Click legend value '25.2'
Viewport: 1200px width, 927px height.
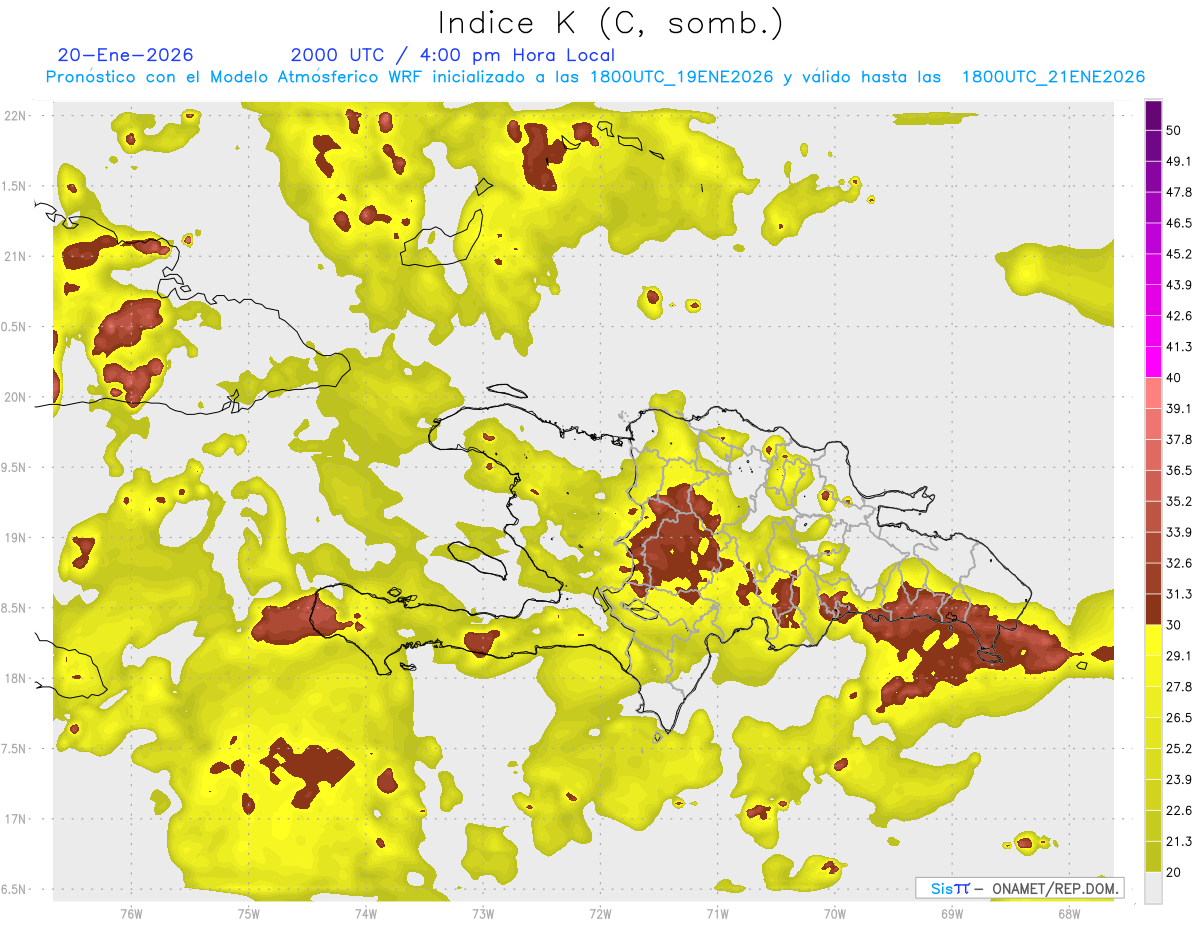(1179, 749)
